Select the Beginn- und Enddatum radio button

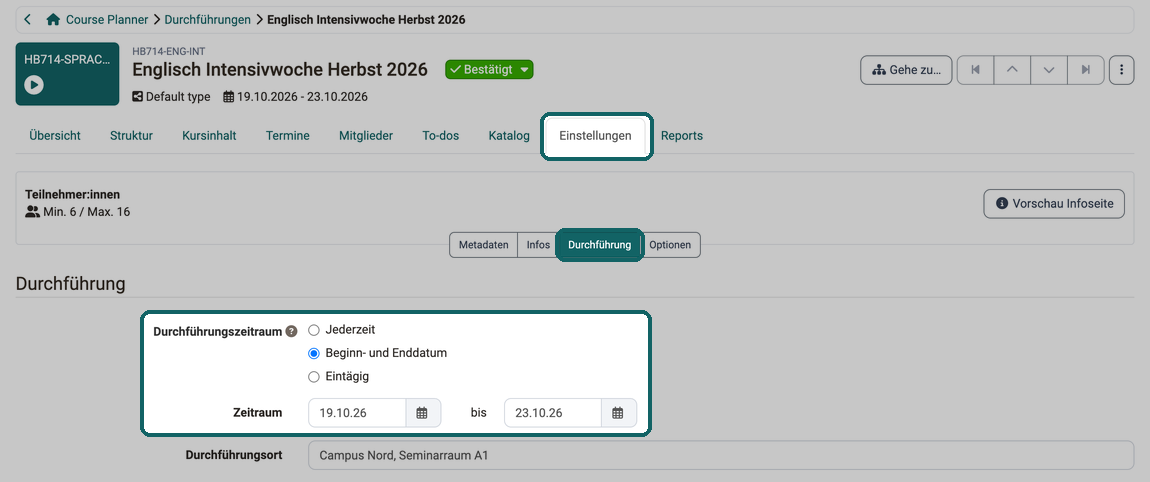pyautogui.click(x=314, y=353)
